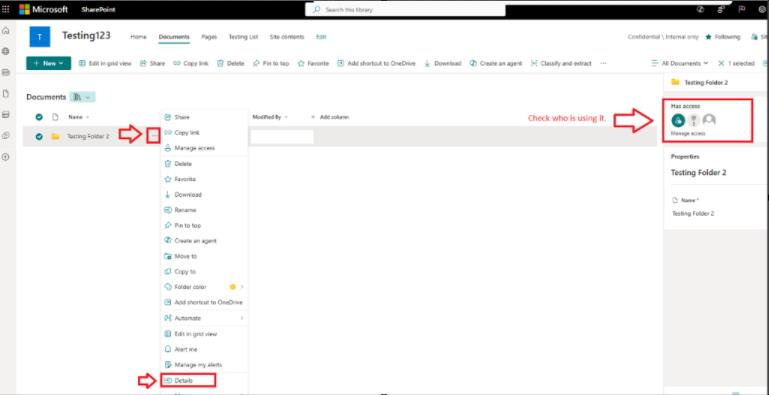Select Share in the context menu

[204, 117]
